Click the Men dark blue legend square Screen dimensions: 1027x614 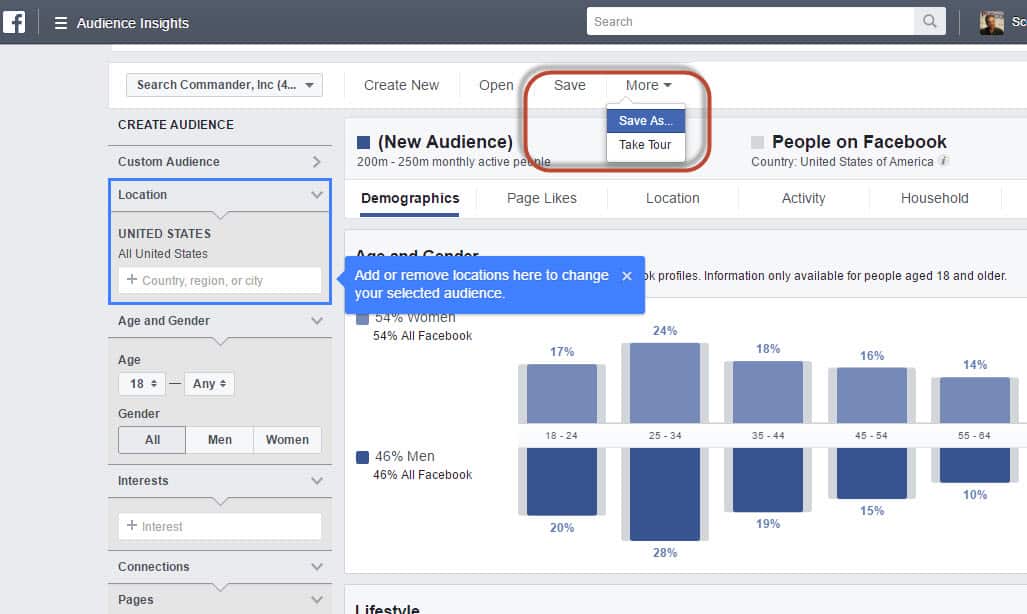click(x=362, y=457)
